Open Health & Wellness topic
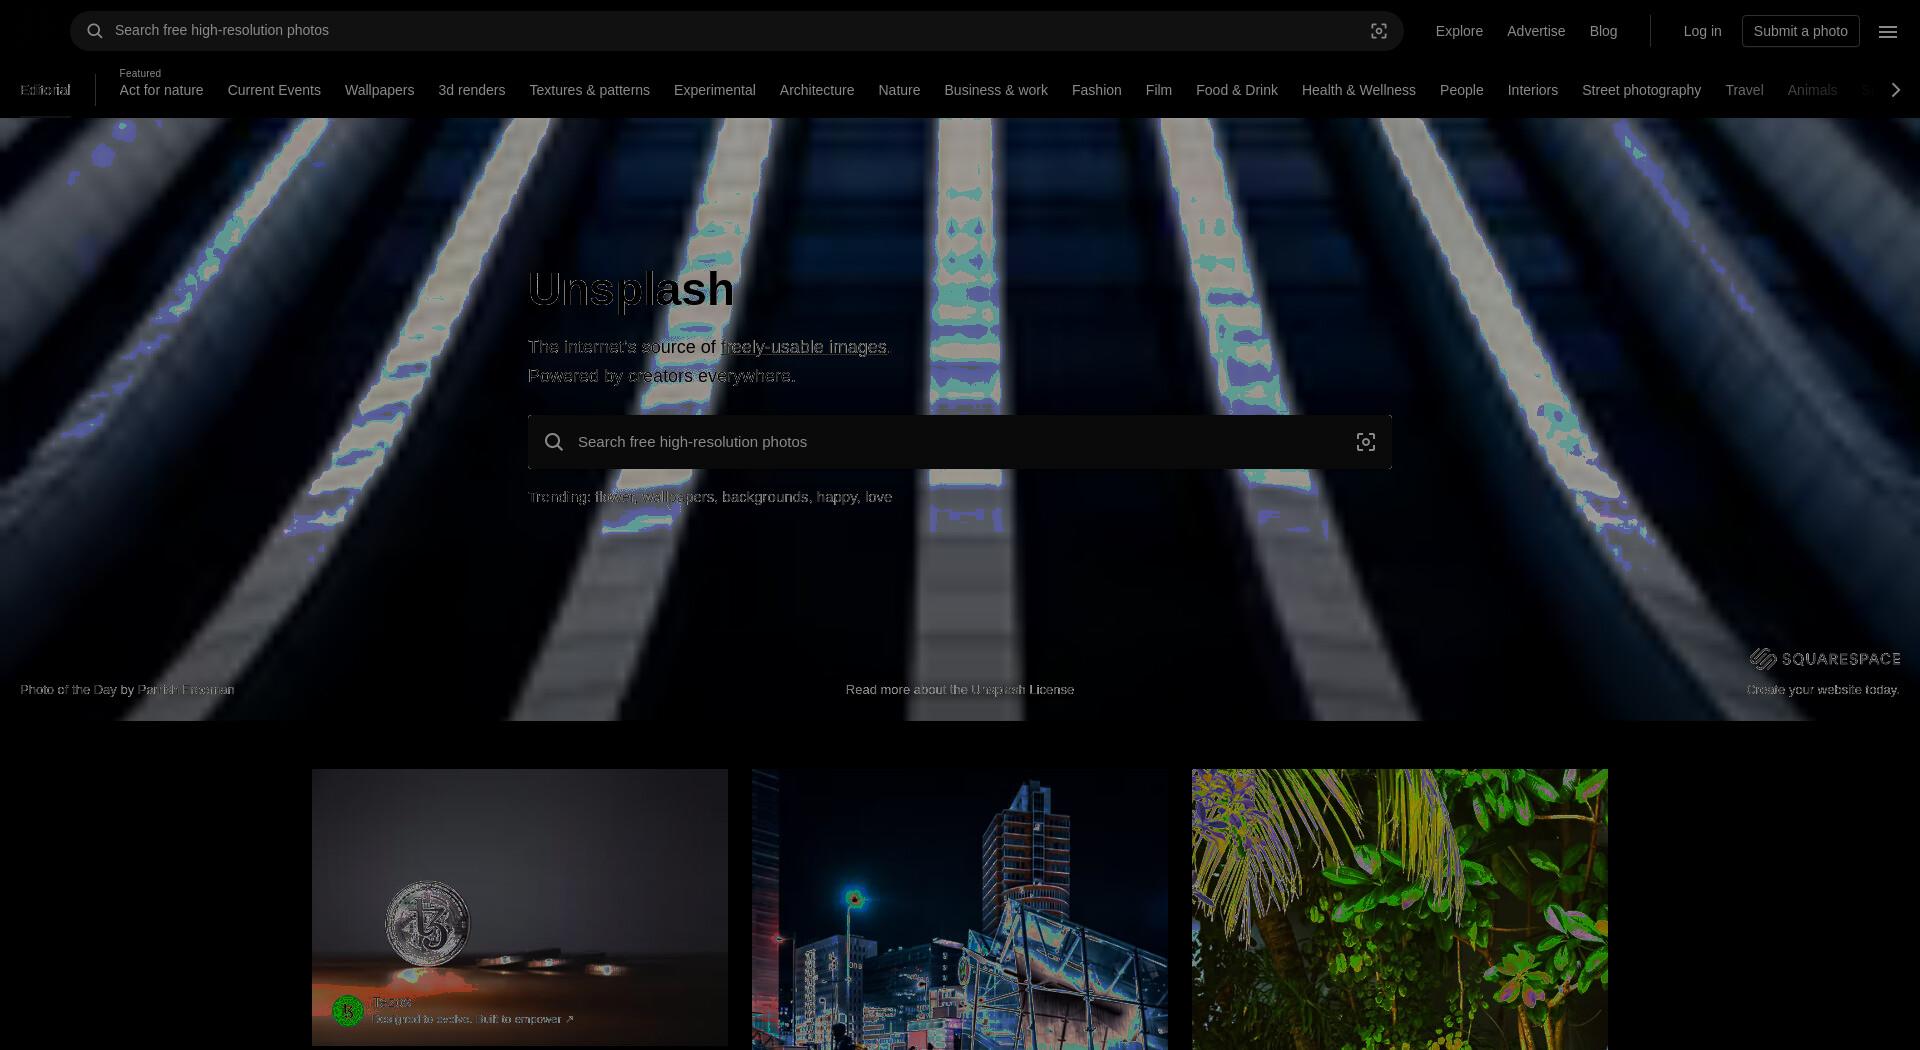 point(1358,90)
